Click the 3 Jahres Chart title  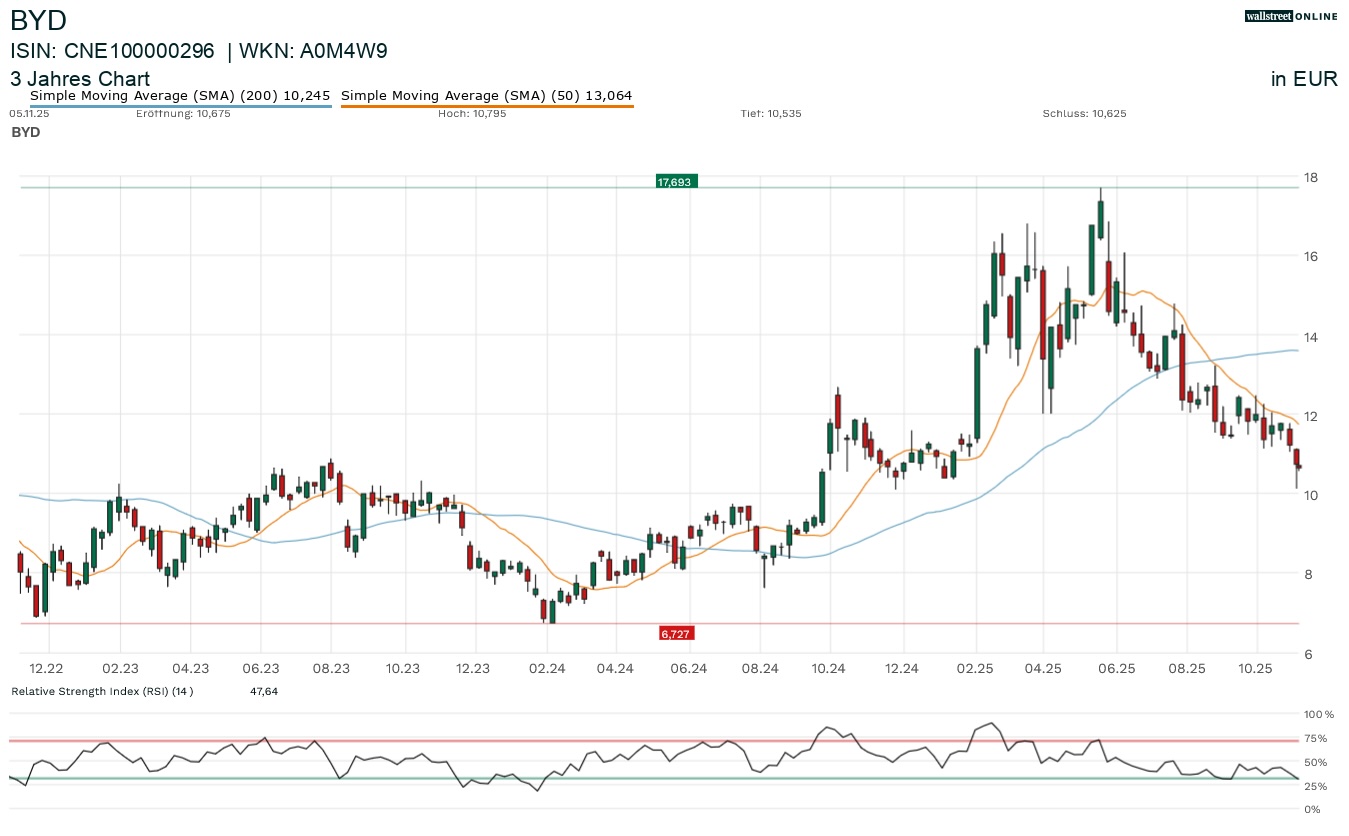tap(80, 79)
